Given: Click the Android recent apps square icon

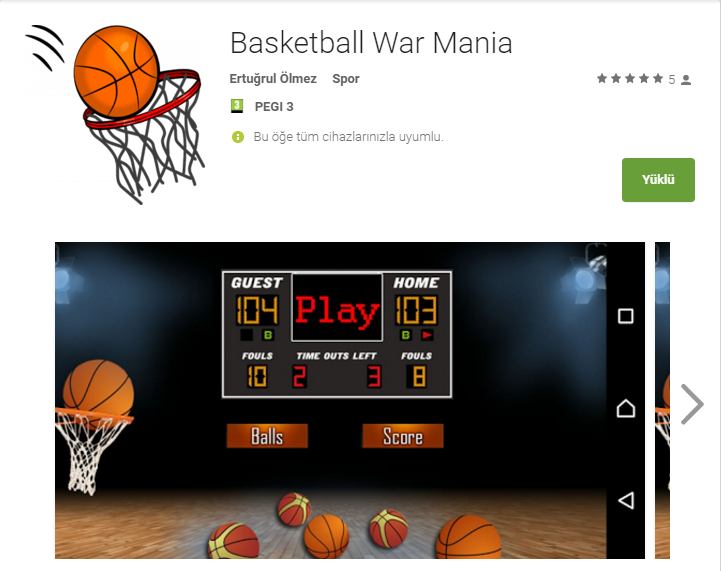Looking at the screenshot, I should point(625,316).
